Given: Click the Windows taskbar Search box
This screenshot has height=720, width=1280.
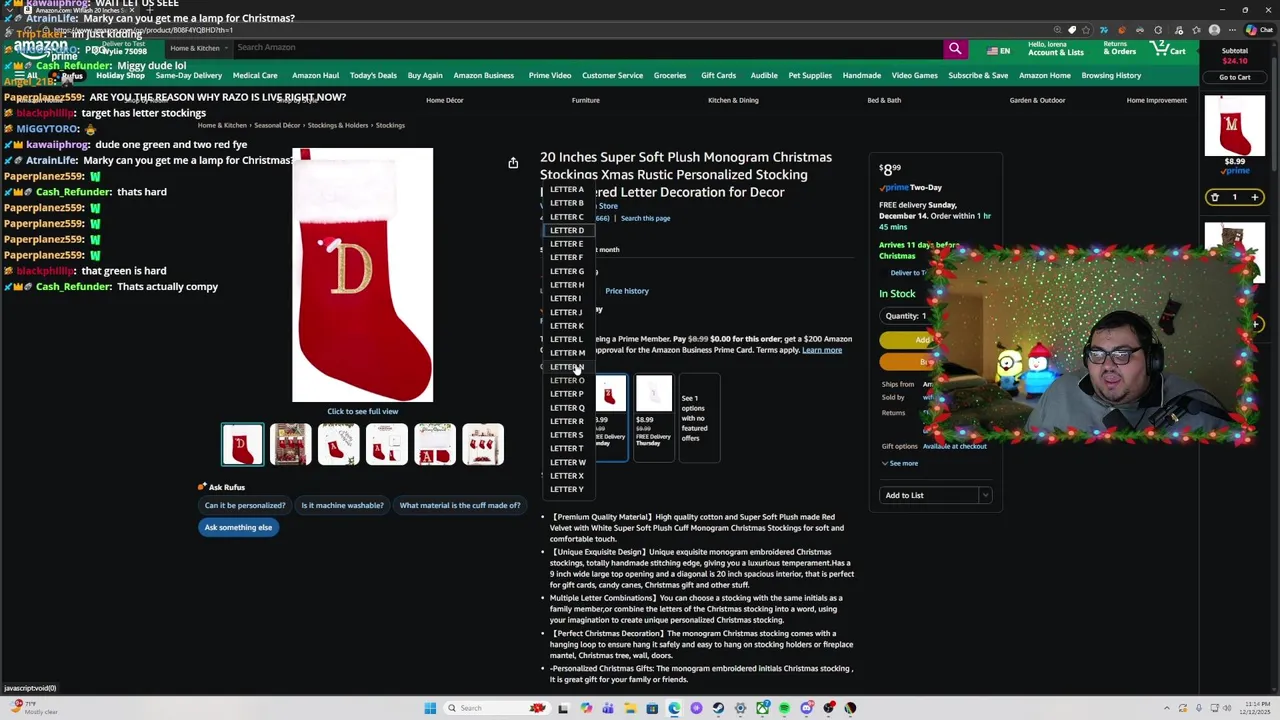Looking at the screenshot, I should point(497,708).
